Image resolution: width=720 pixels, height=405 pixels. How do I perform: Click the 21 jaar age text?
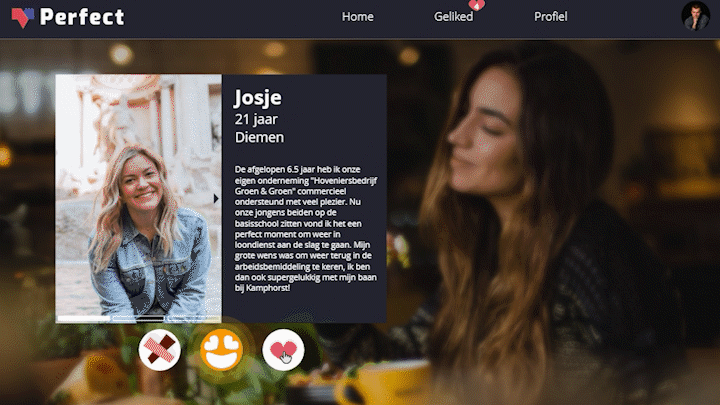pyautogui.click(x=256, y=119)
